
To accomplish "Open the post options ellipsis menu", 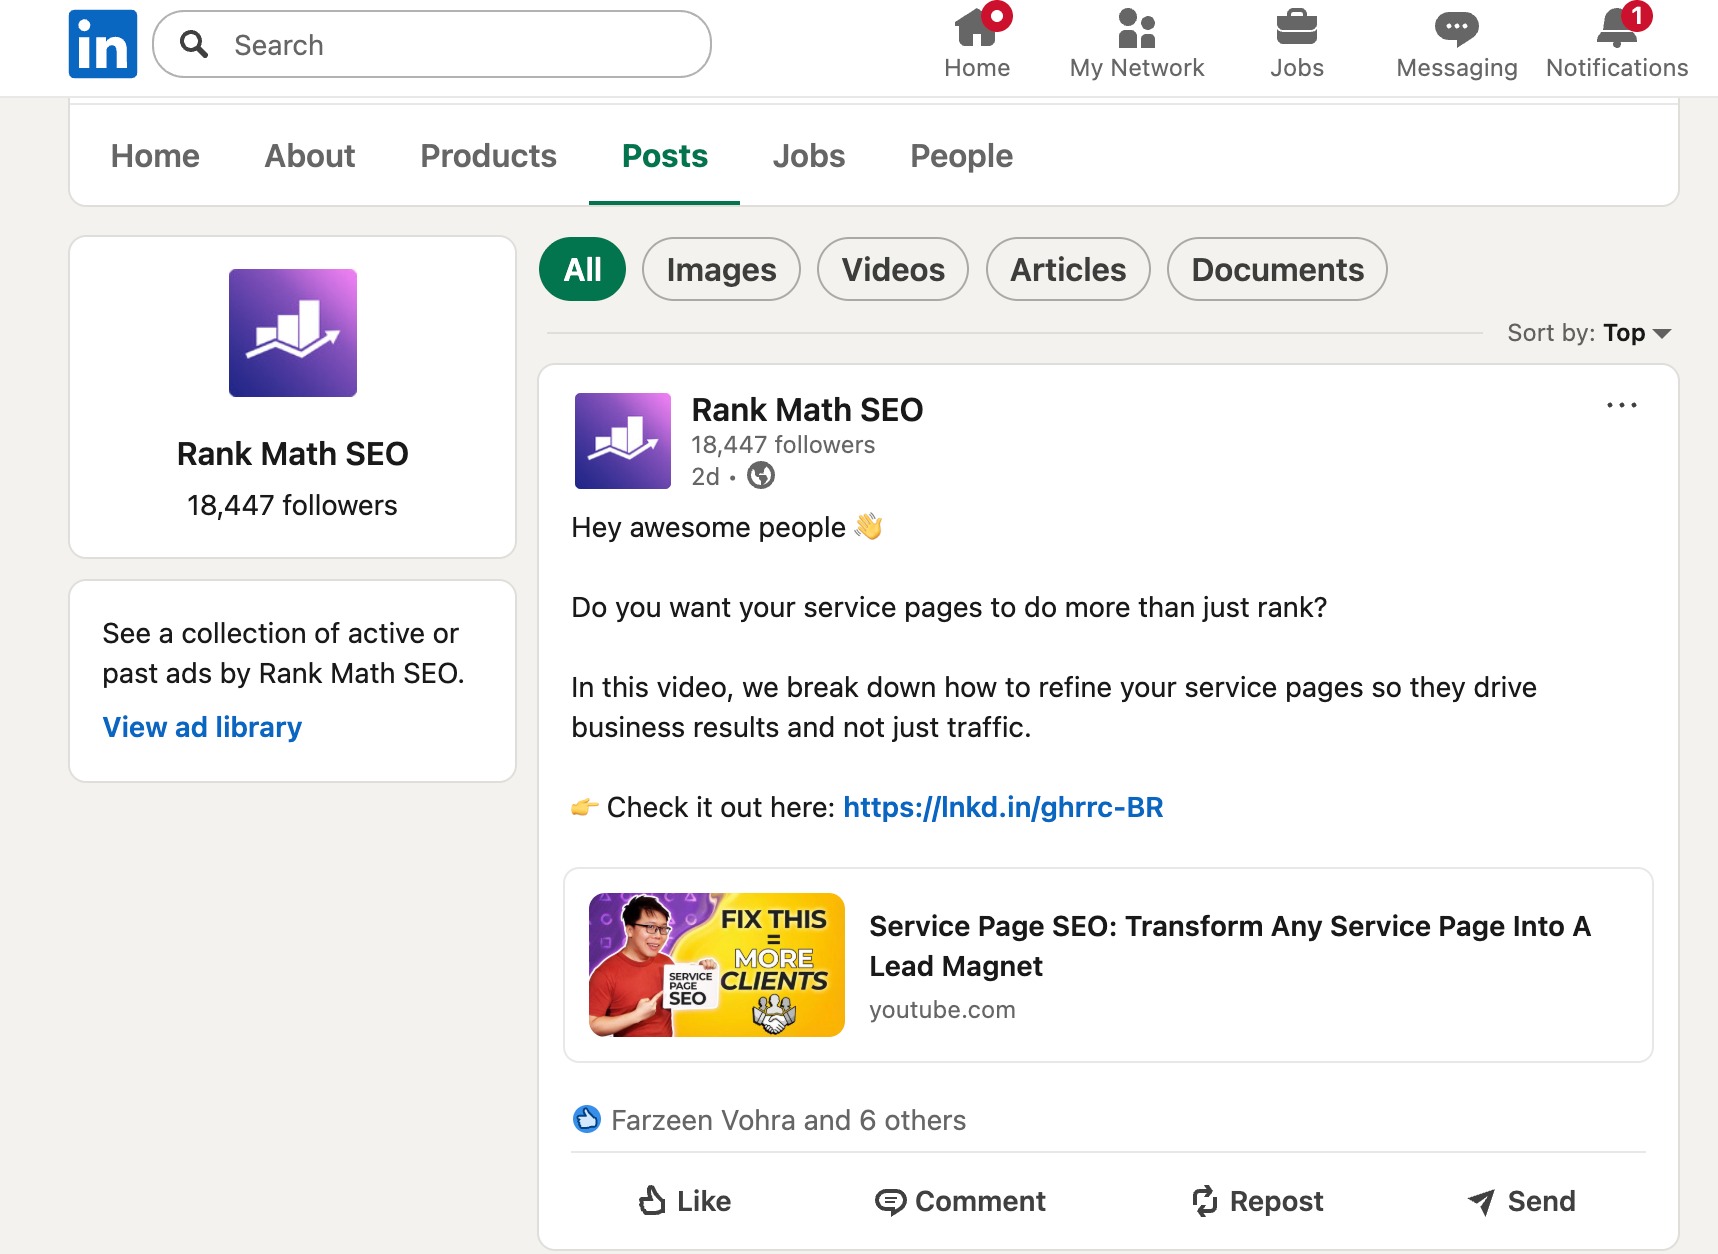I will point(1622,405).
